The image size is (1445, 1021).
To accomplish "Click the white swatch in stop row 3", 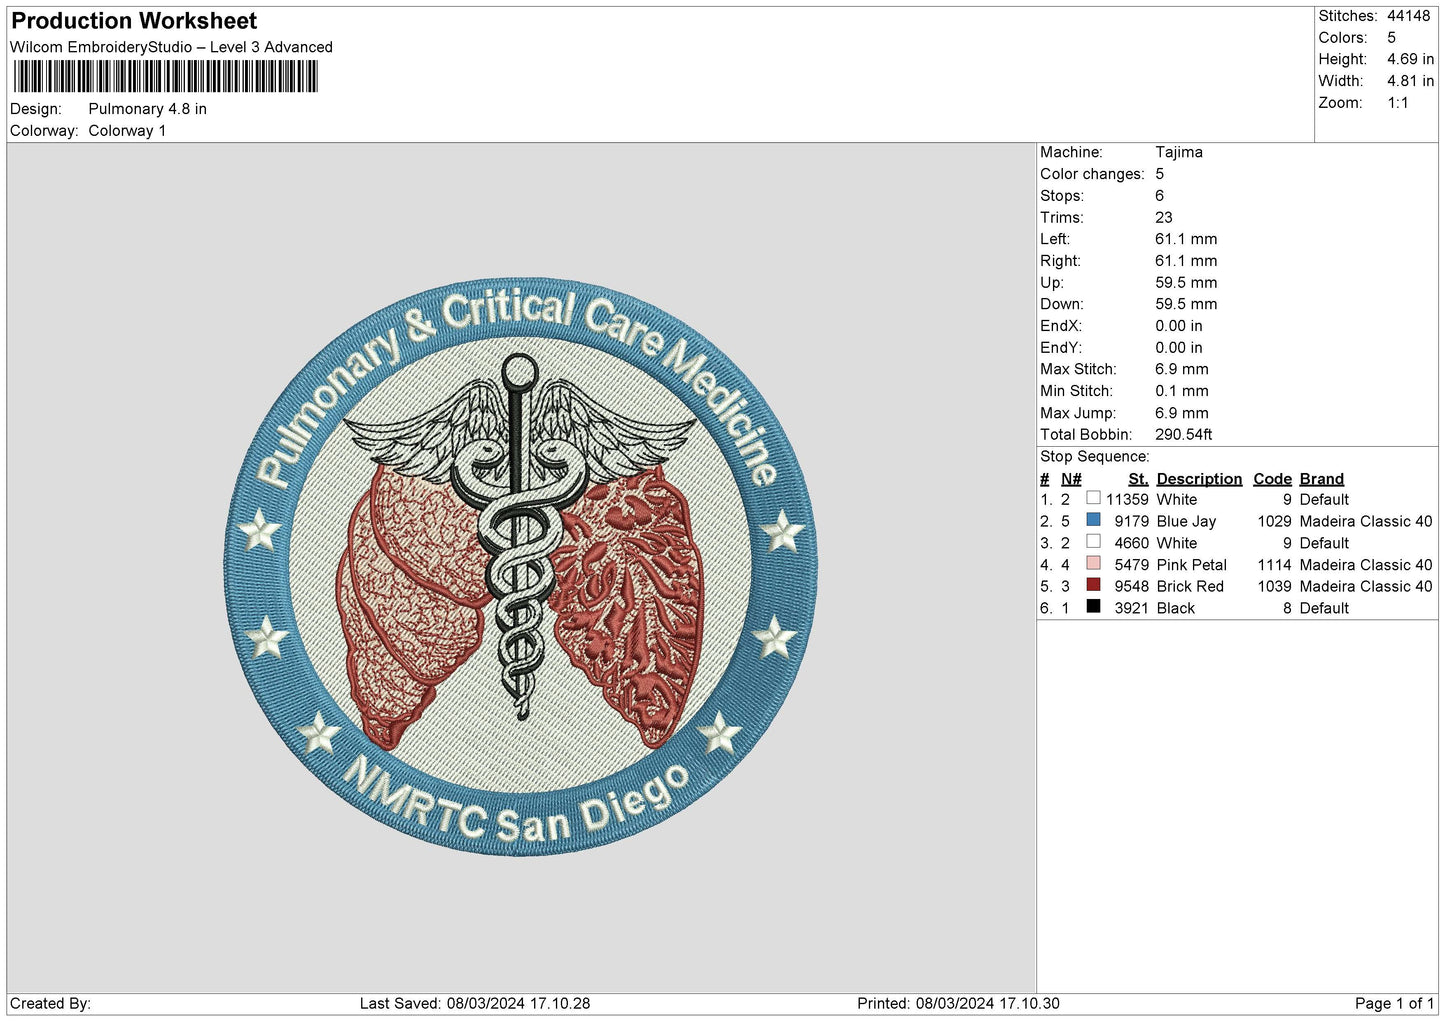I will tap(1093, 541).
